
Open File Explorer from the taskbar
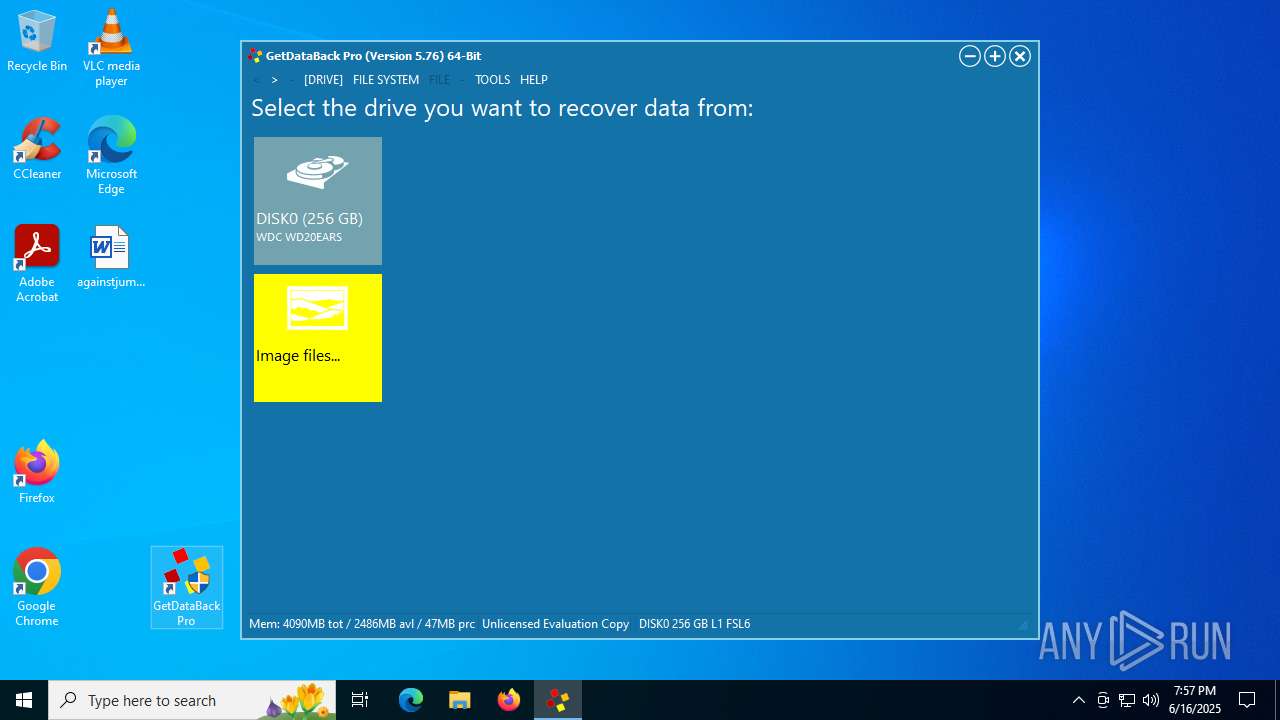(460, 700)
